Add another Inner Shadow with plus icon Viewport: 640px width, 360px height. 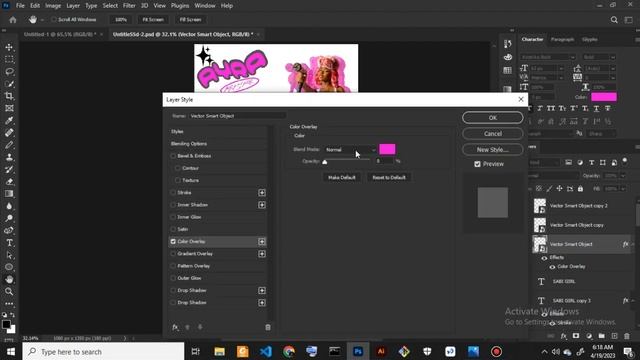(262, 205)
